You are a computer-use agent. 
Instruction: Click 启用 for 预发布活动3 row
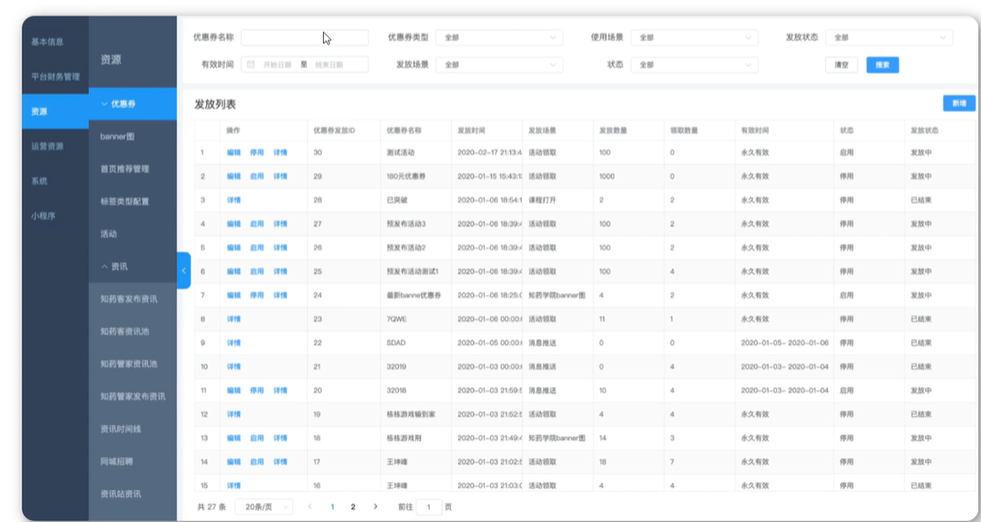pyautogui.click(x=257, y=224)
